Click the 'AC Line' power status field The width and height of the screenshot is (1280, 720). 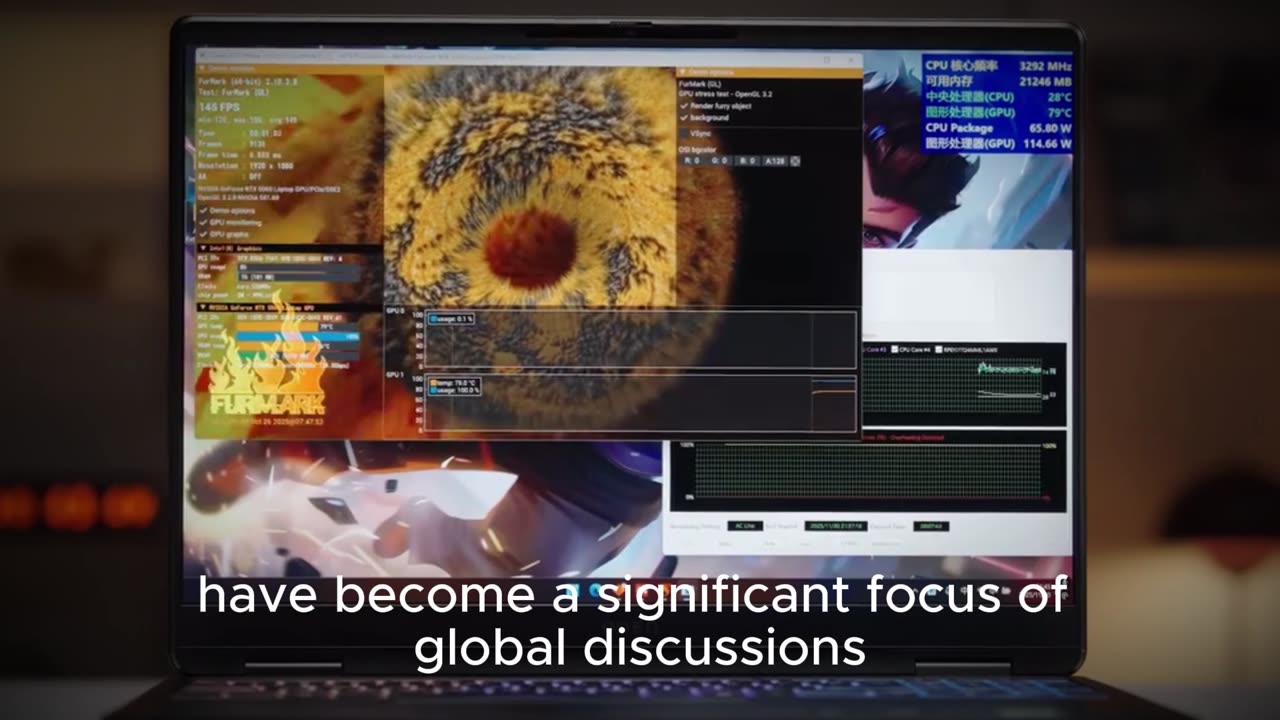745,526
